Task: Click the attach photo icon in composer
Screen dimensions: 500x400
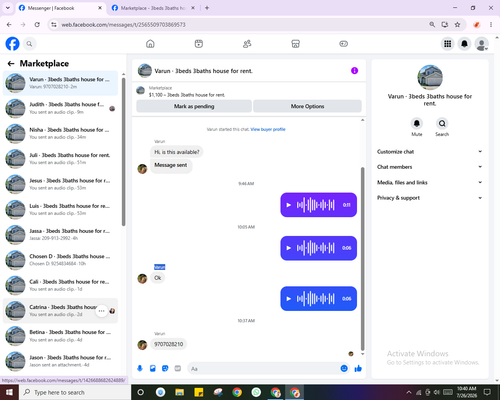Action: [x=153, y=368]
